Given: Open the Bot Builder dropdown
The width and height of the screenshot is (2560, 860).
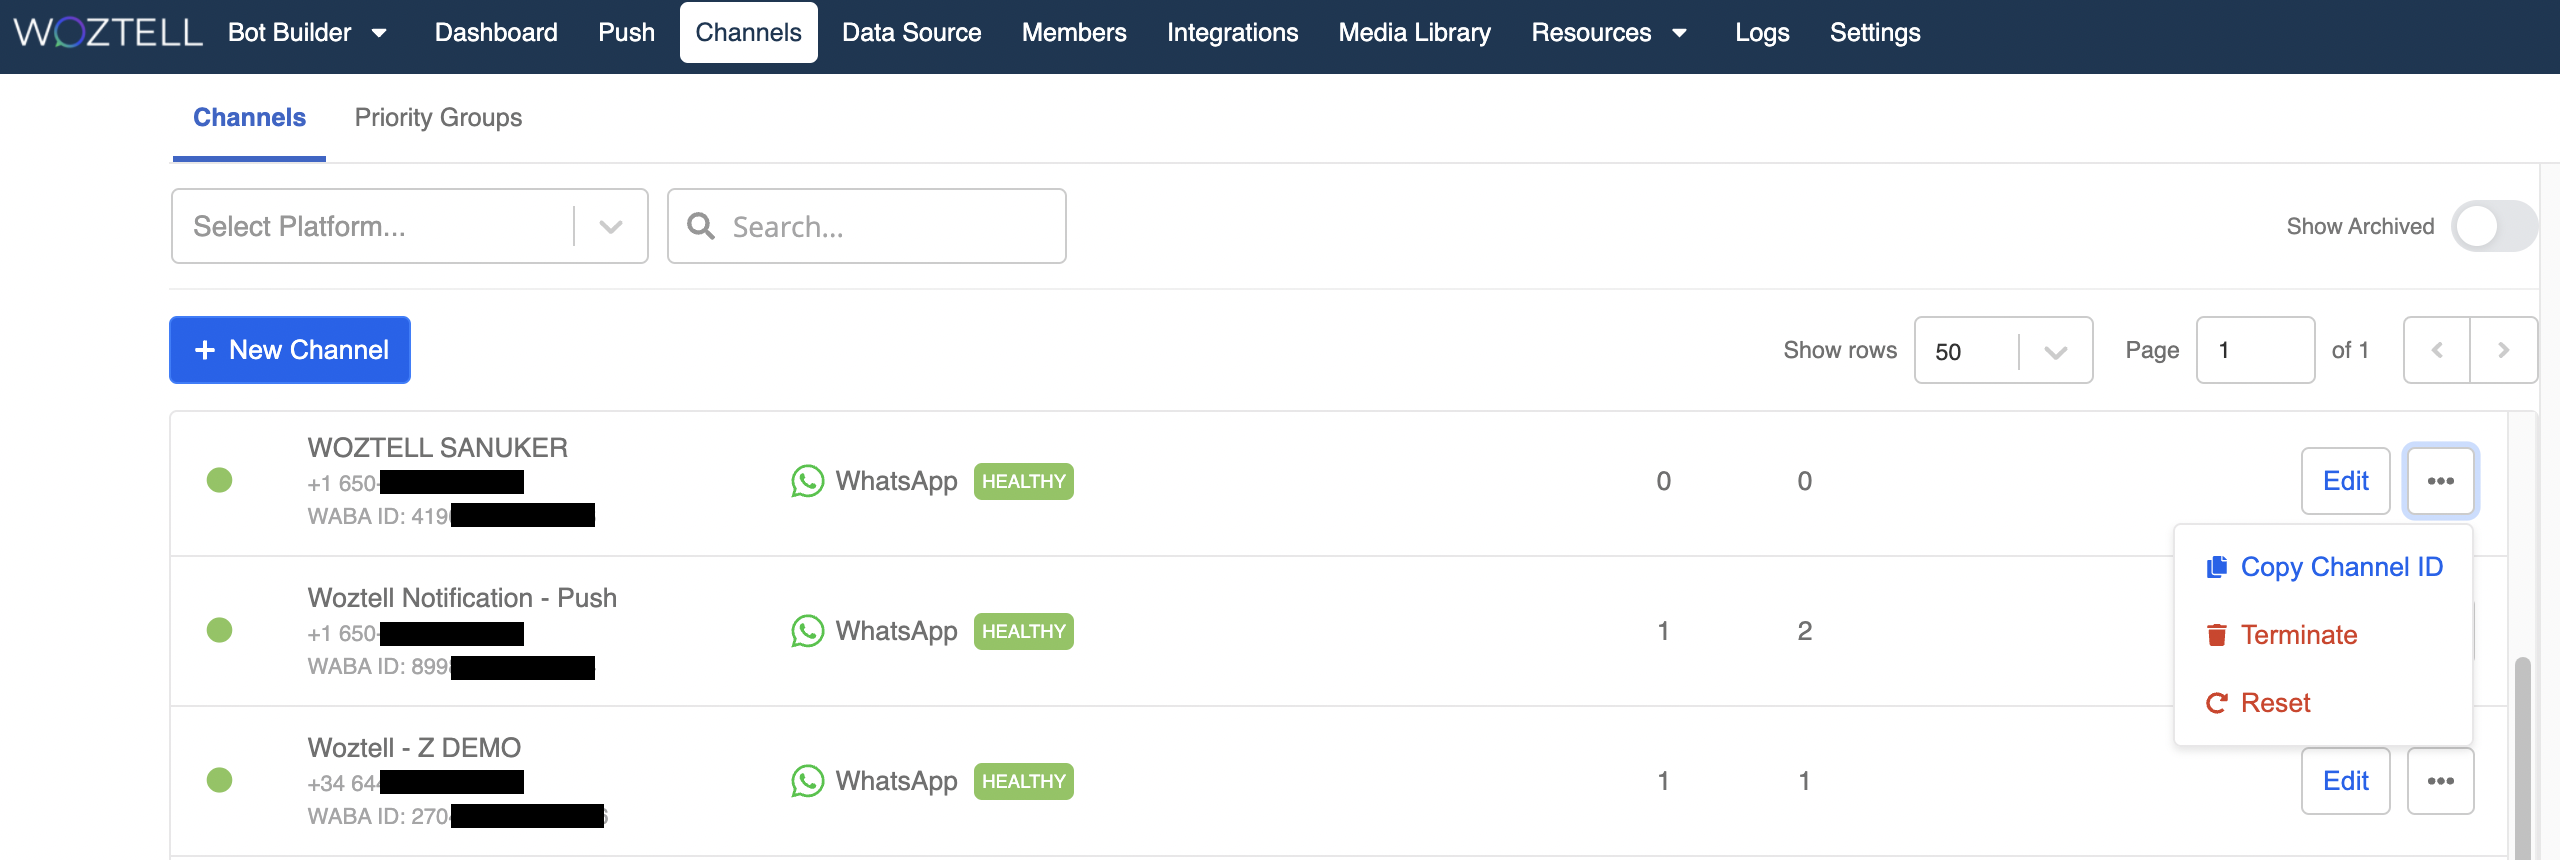Looking at the screenshot, I should coord(308,33).
